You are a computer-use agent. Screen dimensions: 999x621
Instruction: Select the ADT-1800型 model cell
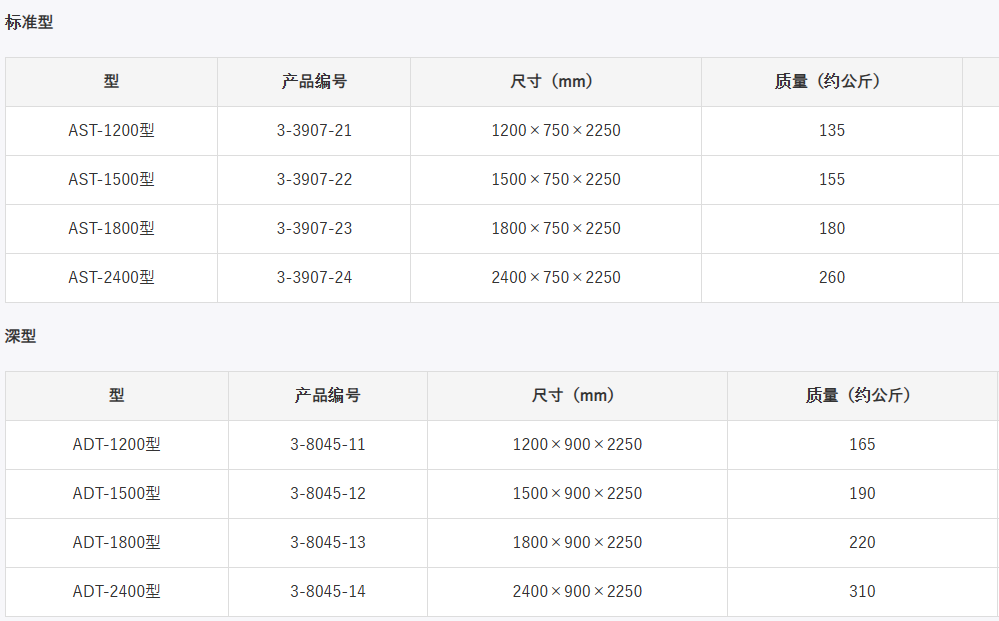(x=116, y=543)
